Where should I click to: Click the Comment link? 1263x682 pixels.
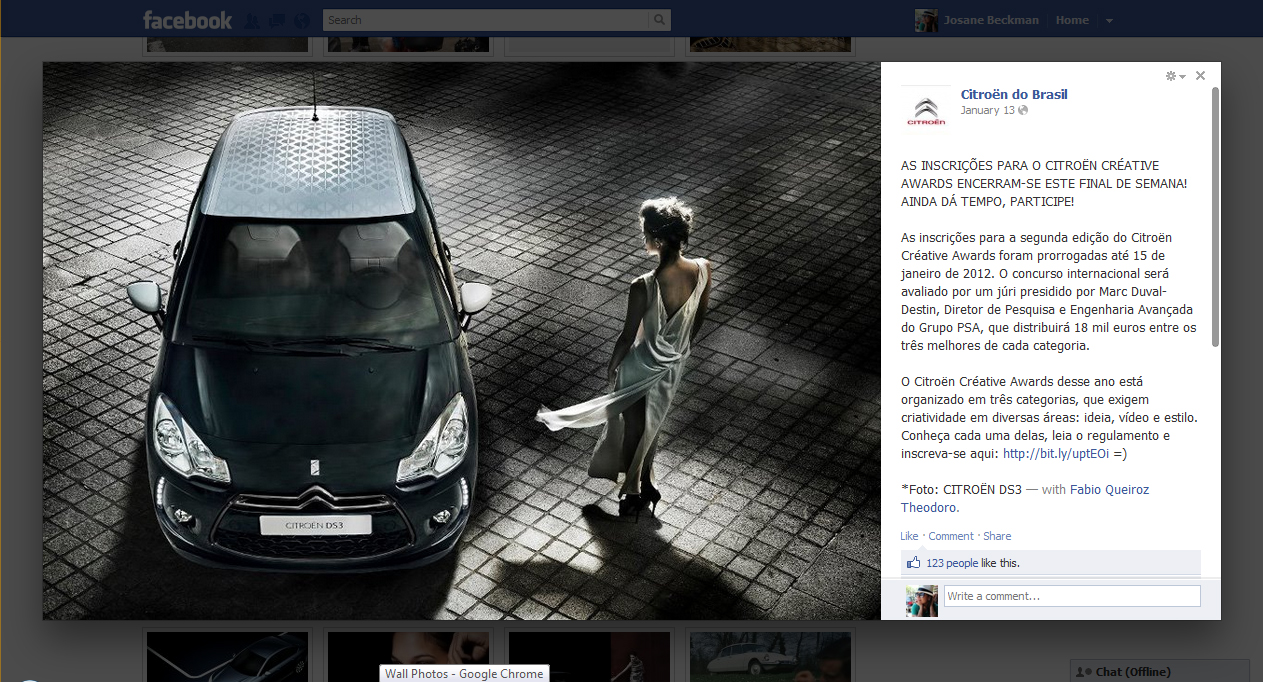pyautogui.click(x=950, y=536)
